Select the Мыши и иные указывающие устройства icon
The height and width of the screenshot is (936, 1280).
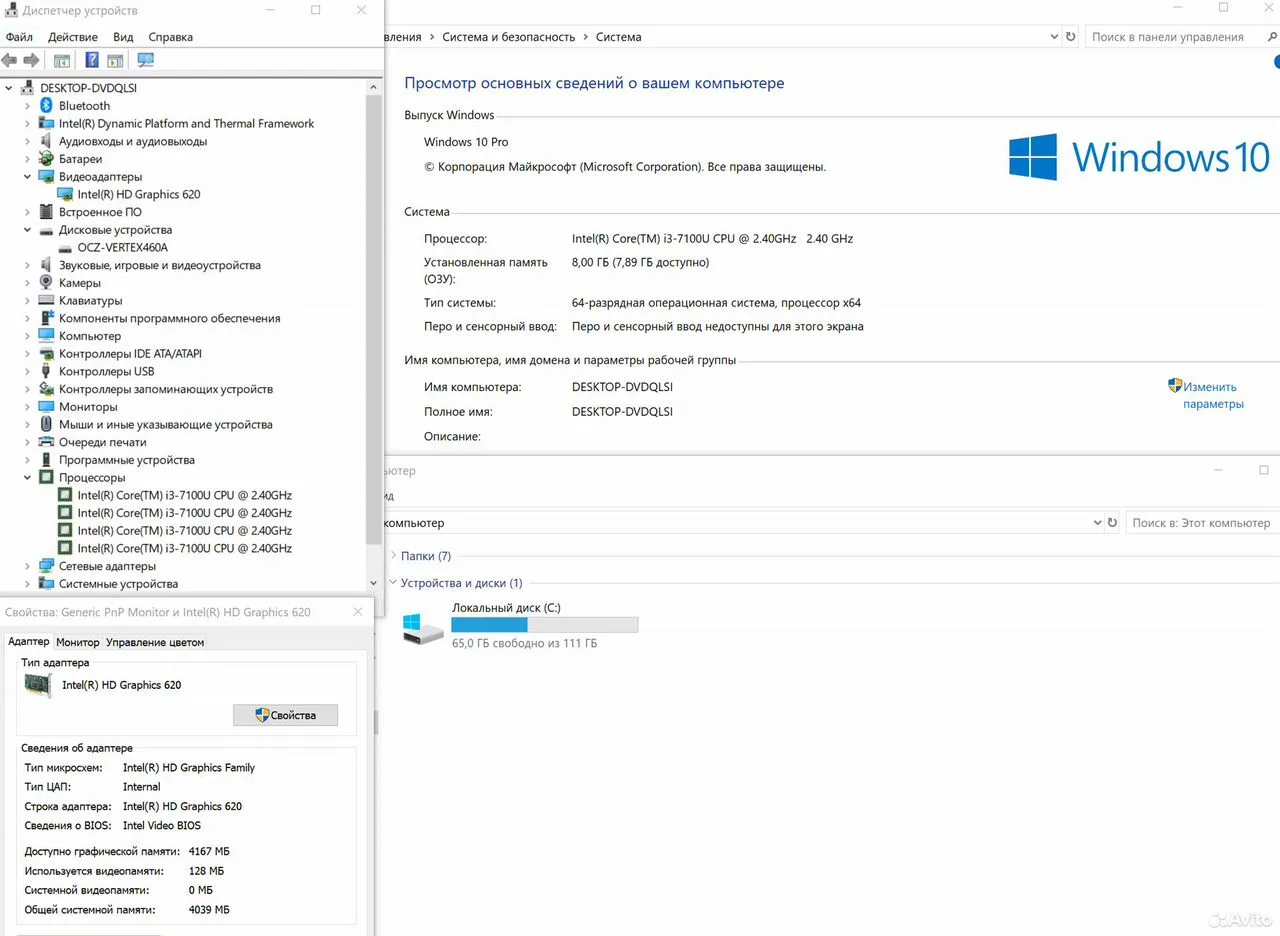click(46, 424)
